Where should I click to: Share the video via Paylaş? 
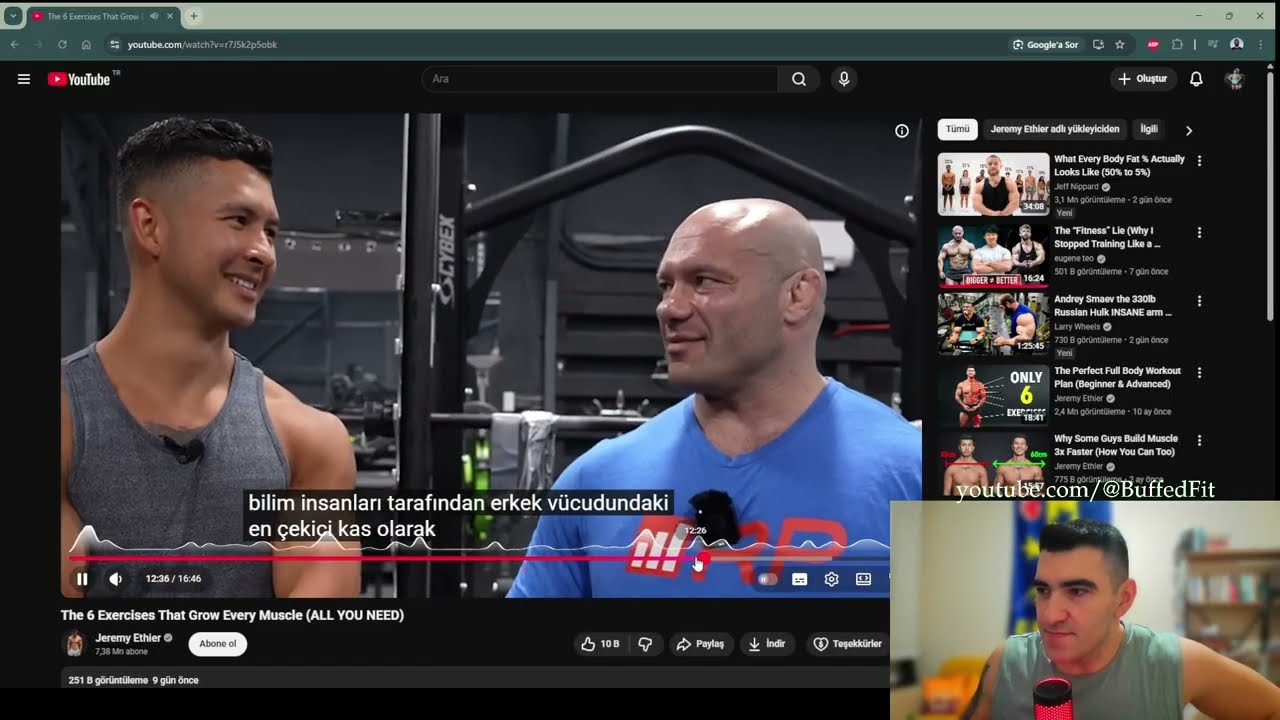click(701, 644)
